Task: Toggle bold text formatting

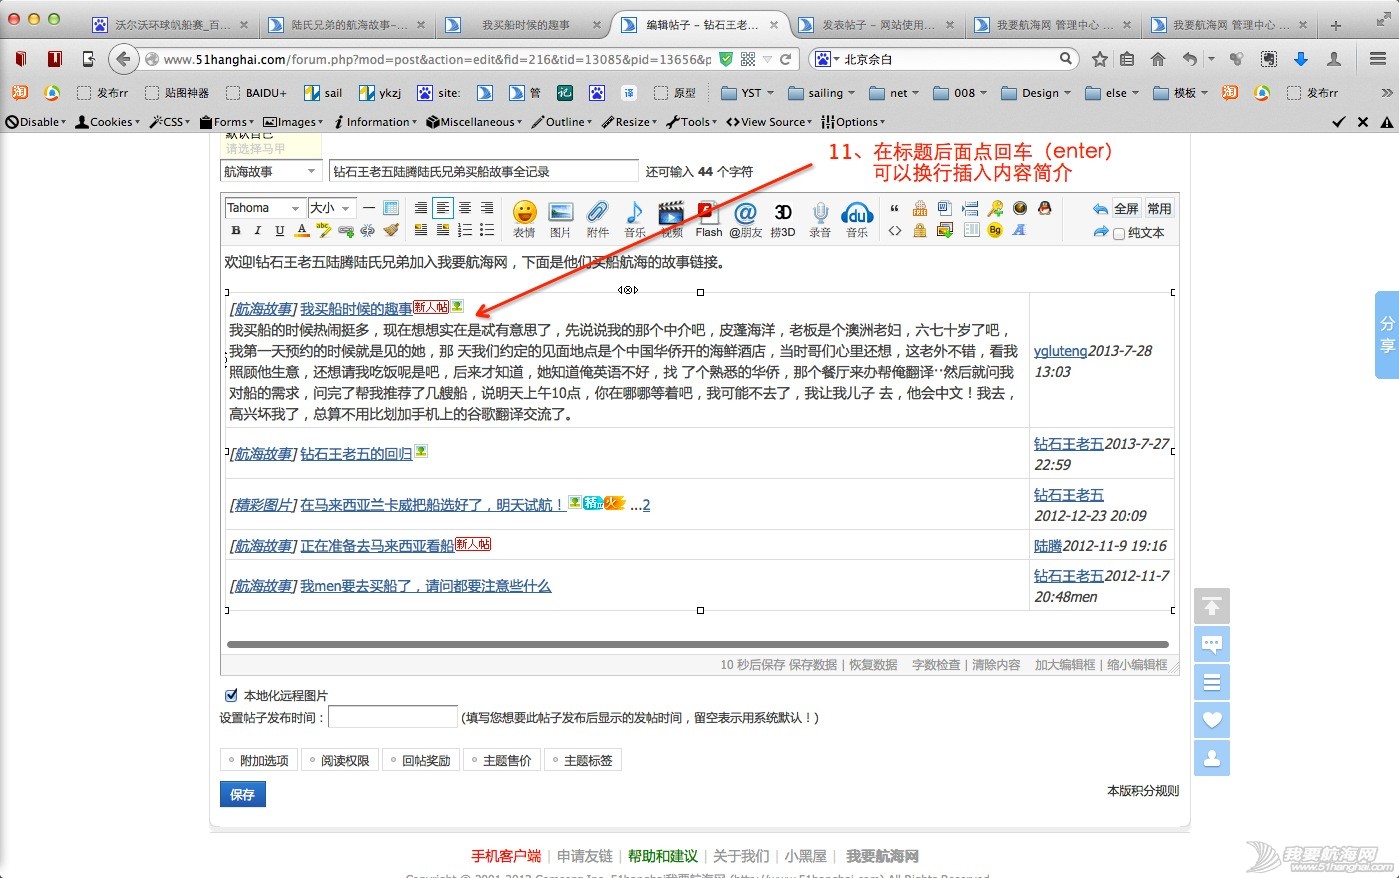Action: pos(236,230)
